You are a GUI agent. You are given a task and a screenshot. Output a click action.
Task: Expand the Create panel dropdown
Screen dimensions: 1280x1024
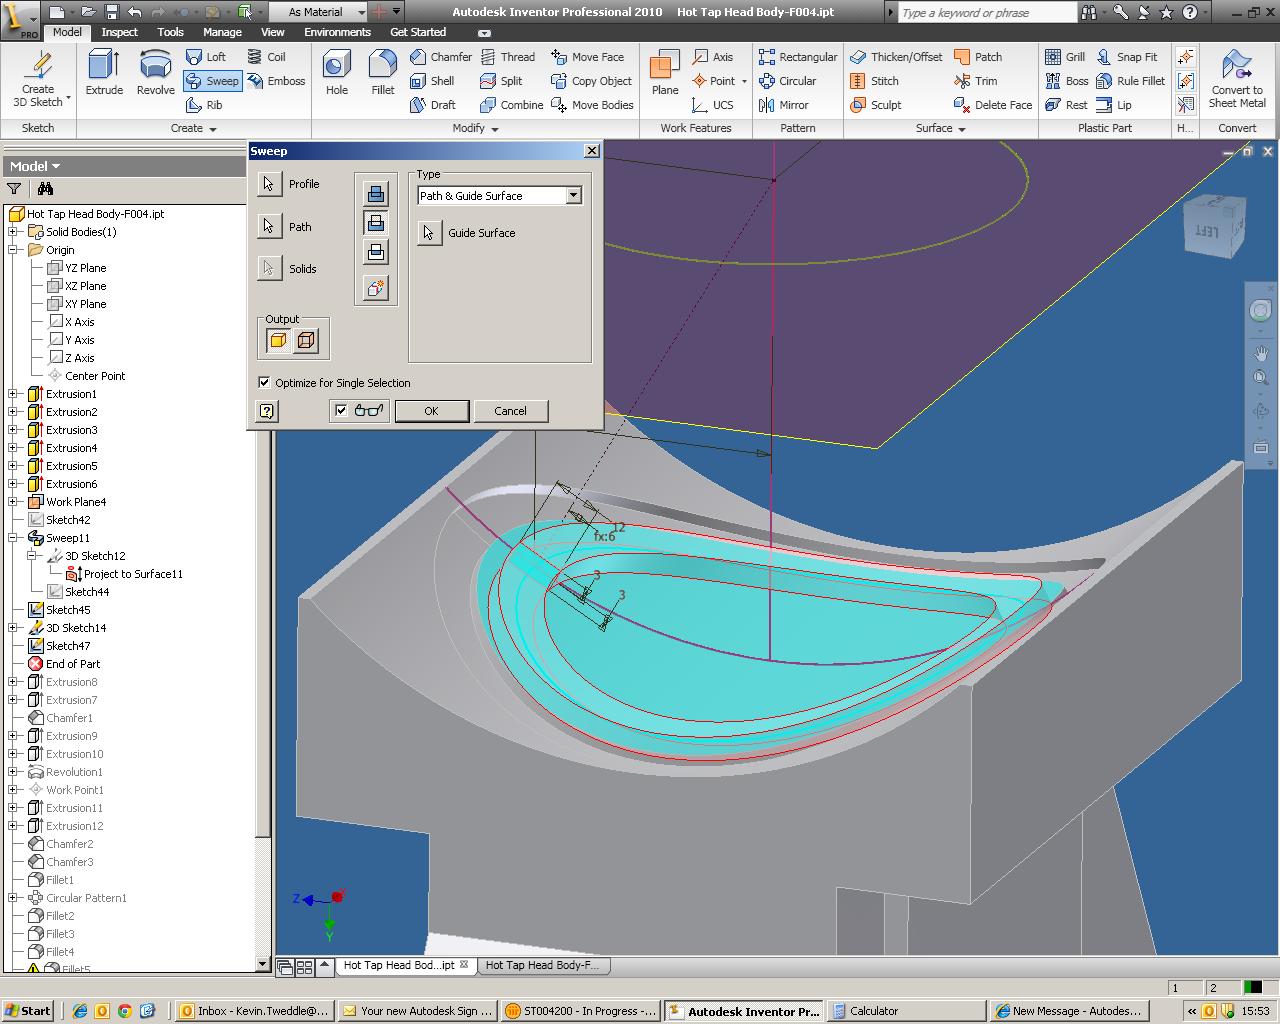(x=213, y=128)
